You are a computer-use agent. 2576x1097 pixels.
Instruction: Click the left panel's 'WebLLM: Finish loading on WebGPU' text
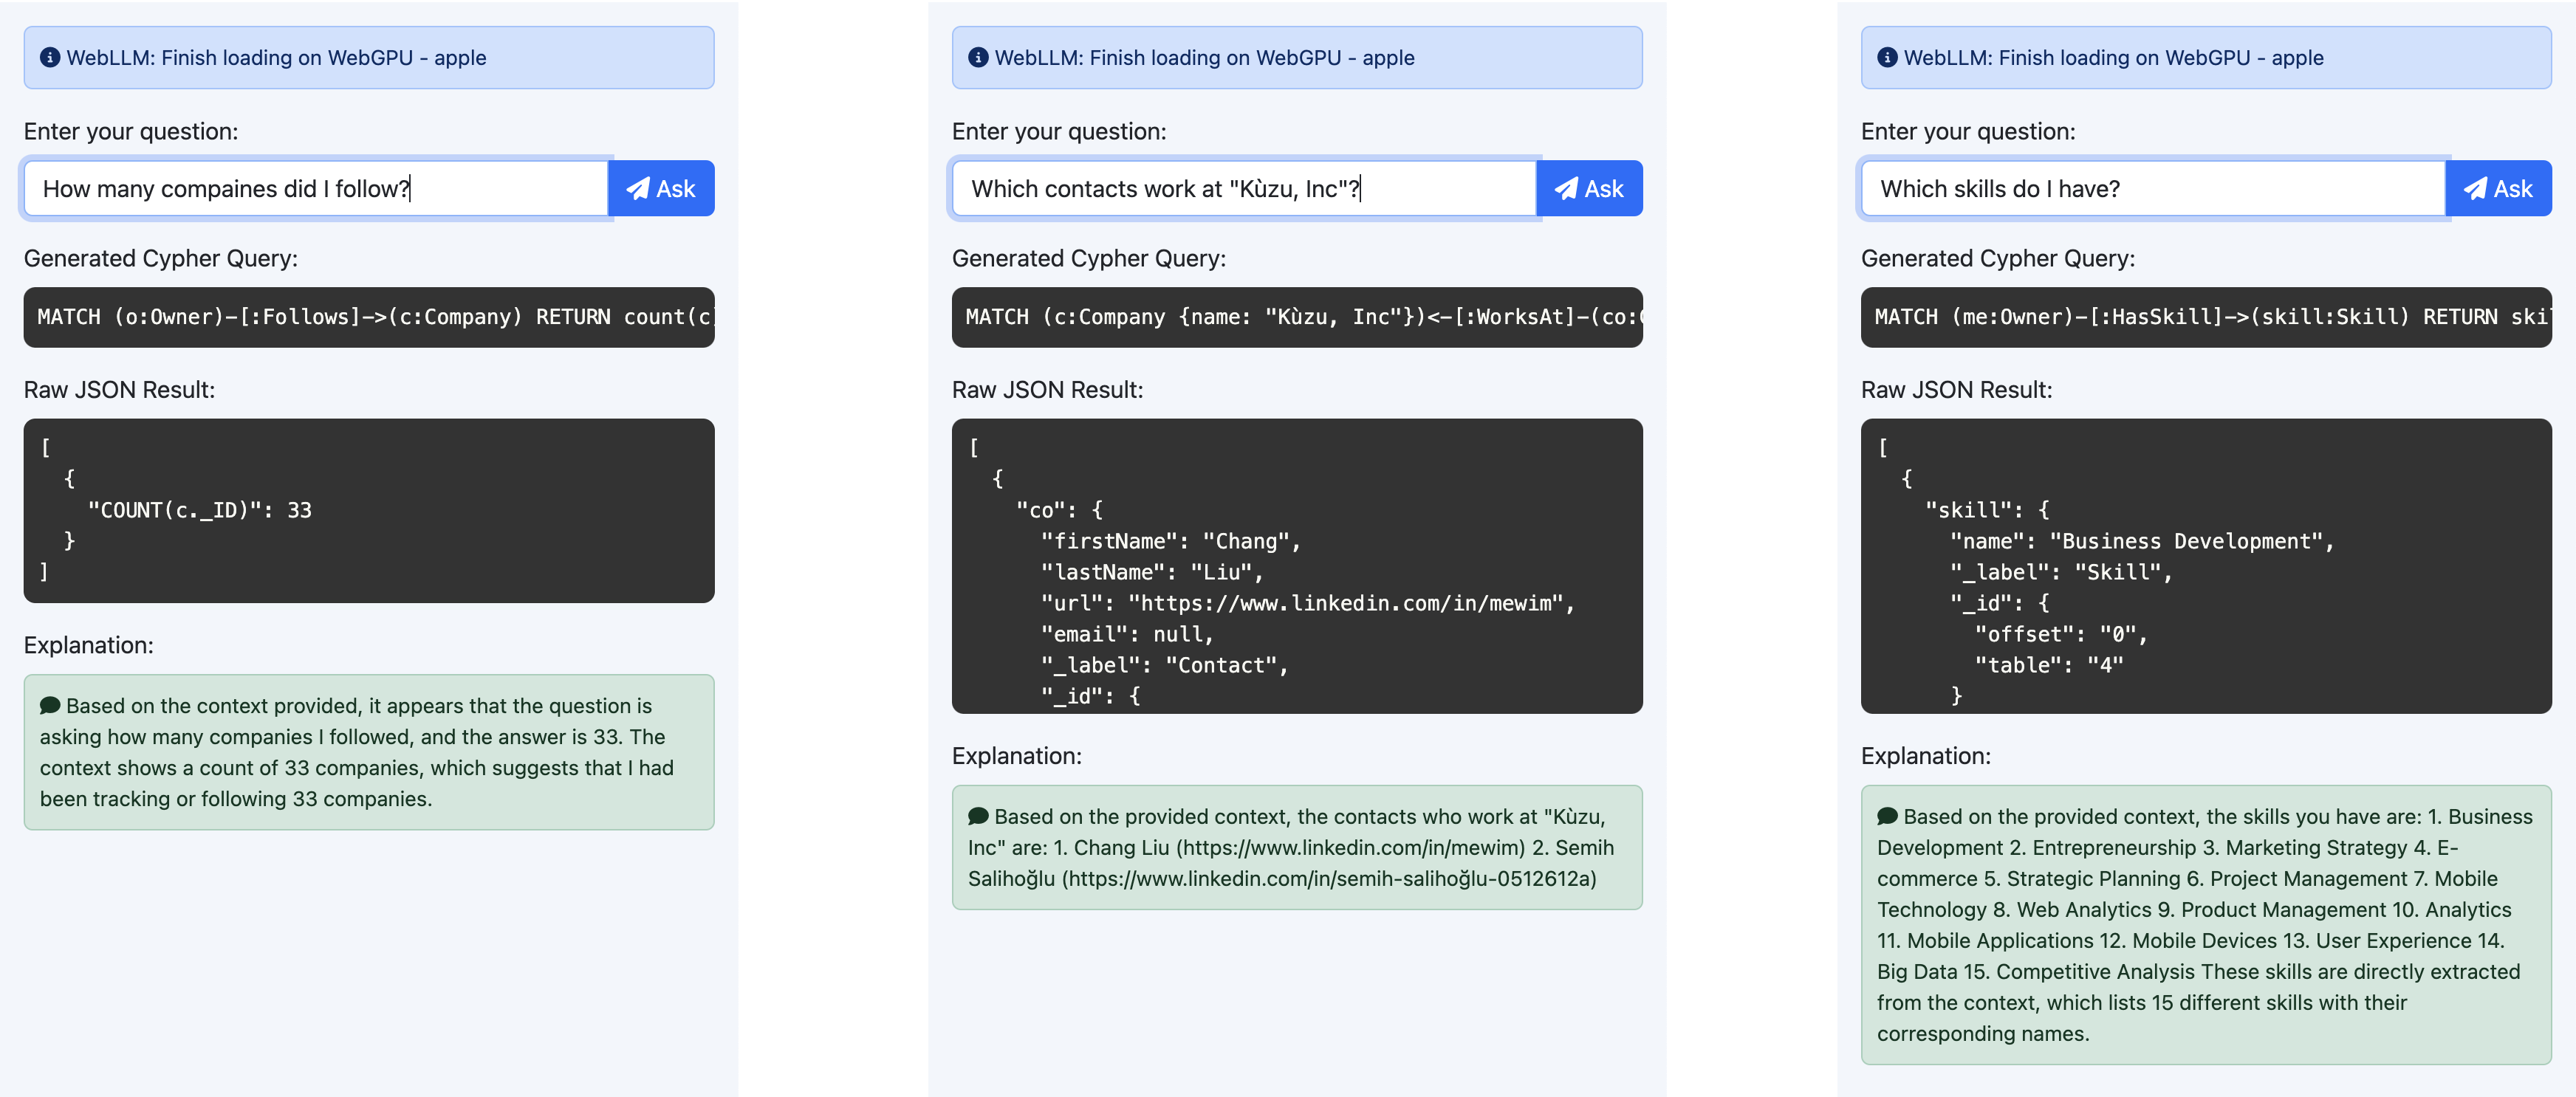tap(276, 58)
